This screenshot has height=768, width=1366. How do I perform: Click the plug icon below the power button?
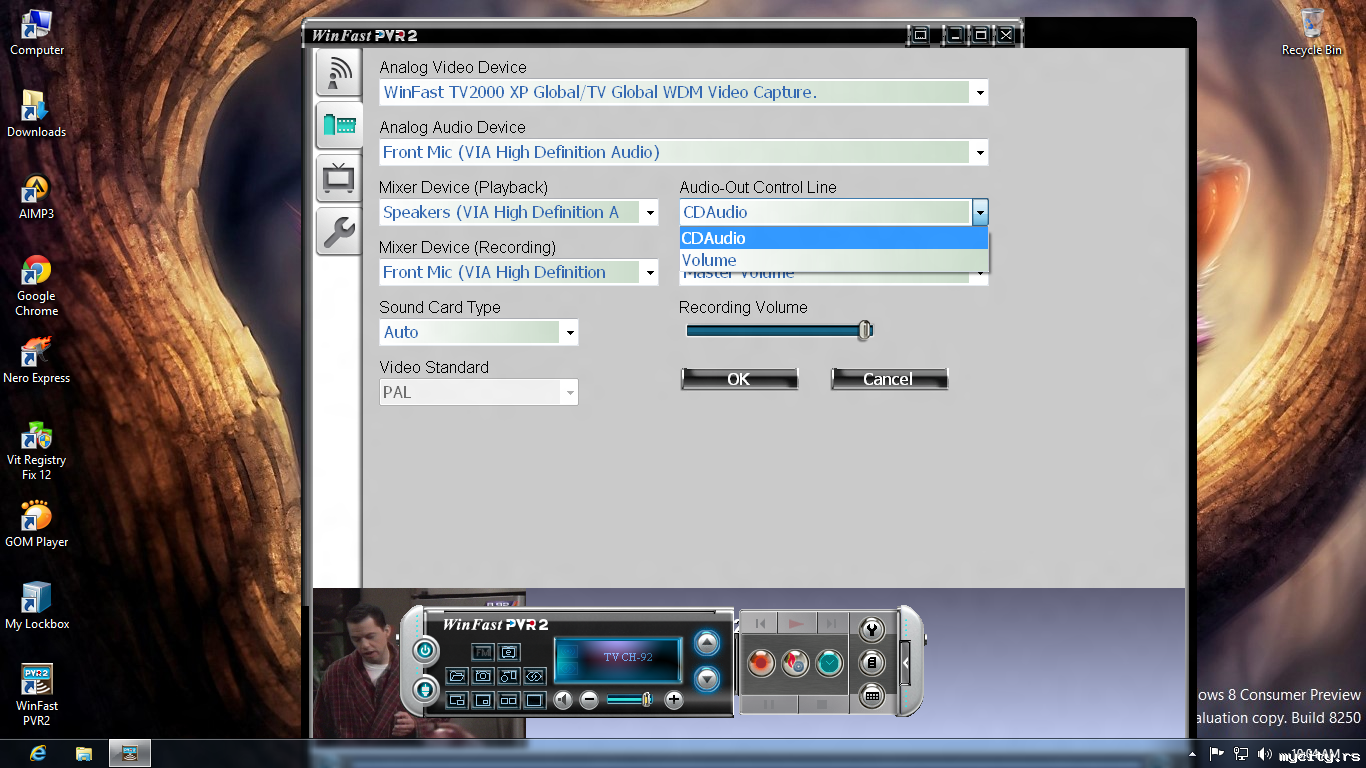[x=426, y=689]
